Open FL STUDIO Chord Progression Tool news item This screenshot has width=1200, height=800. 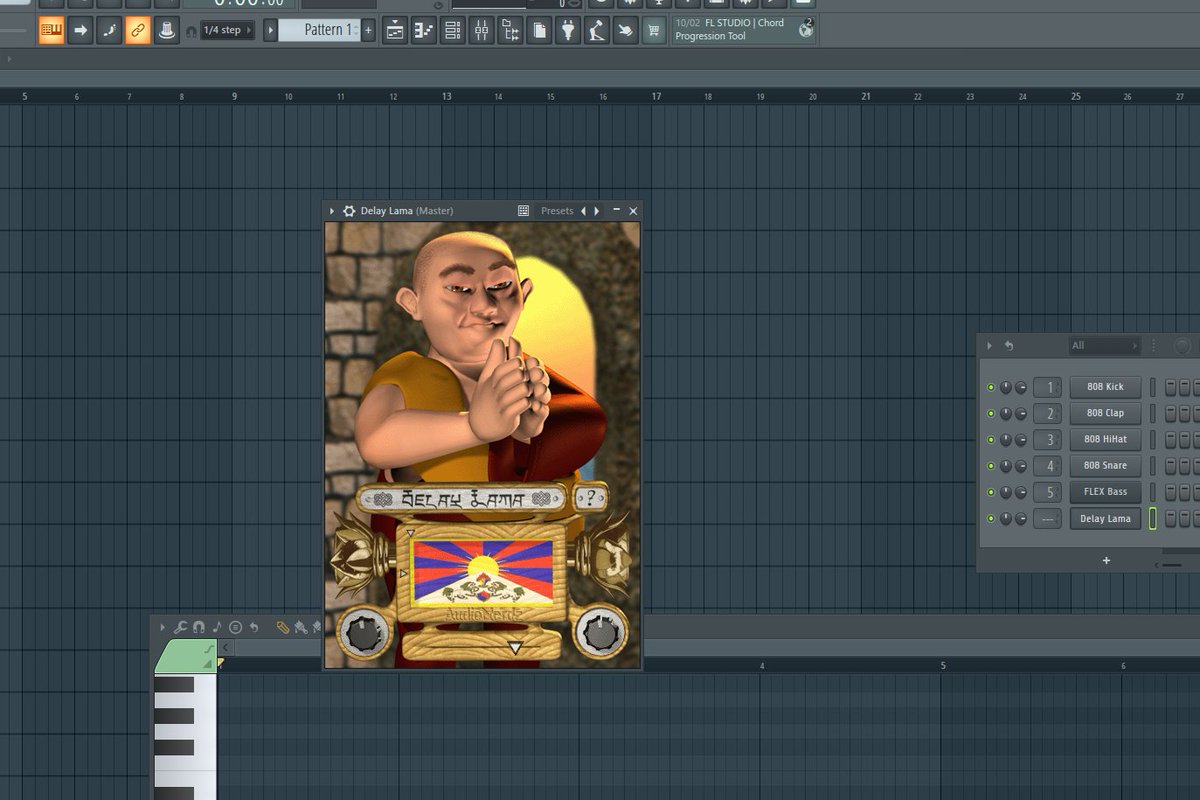pos(732,29)
